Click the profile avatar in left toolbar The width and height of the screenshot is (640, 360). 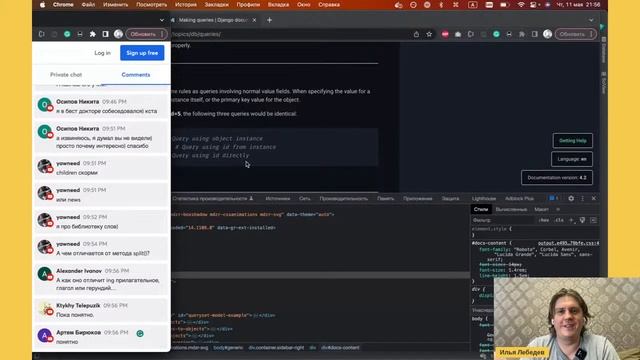pos(118,34)
